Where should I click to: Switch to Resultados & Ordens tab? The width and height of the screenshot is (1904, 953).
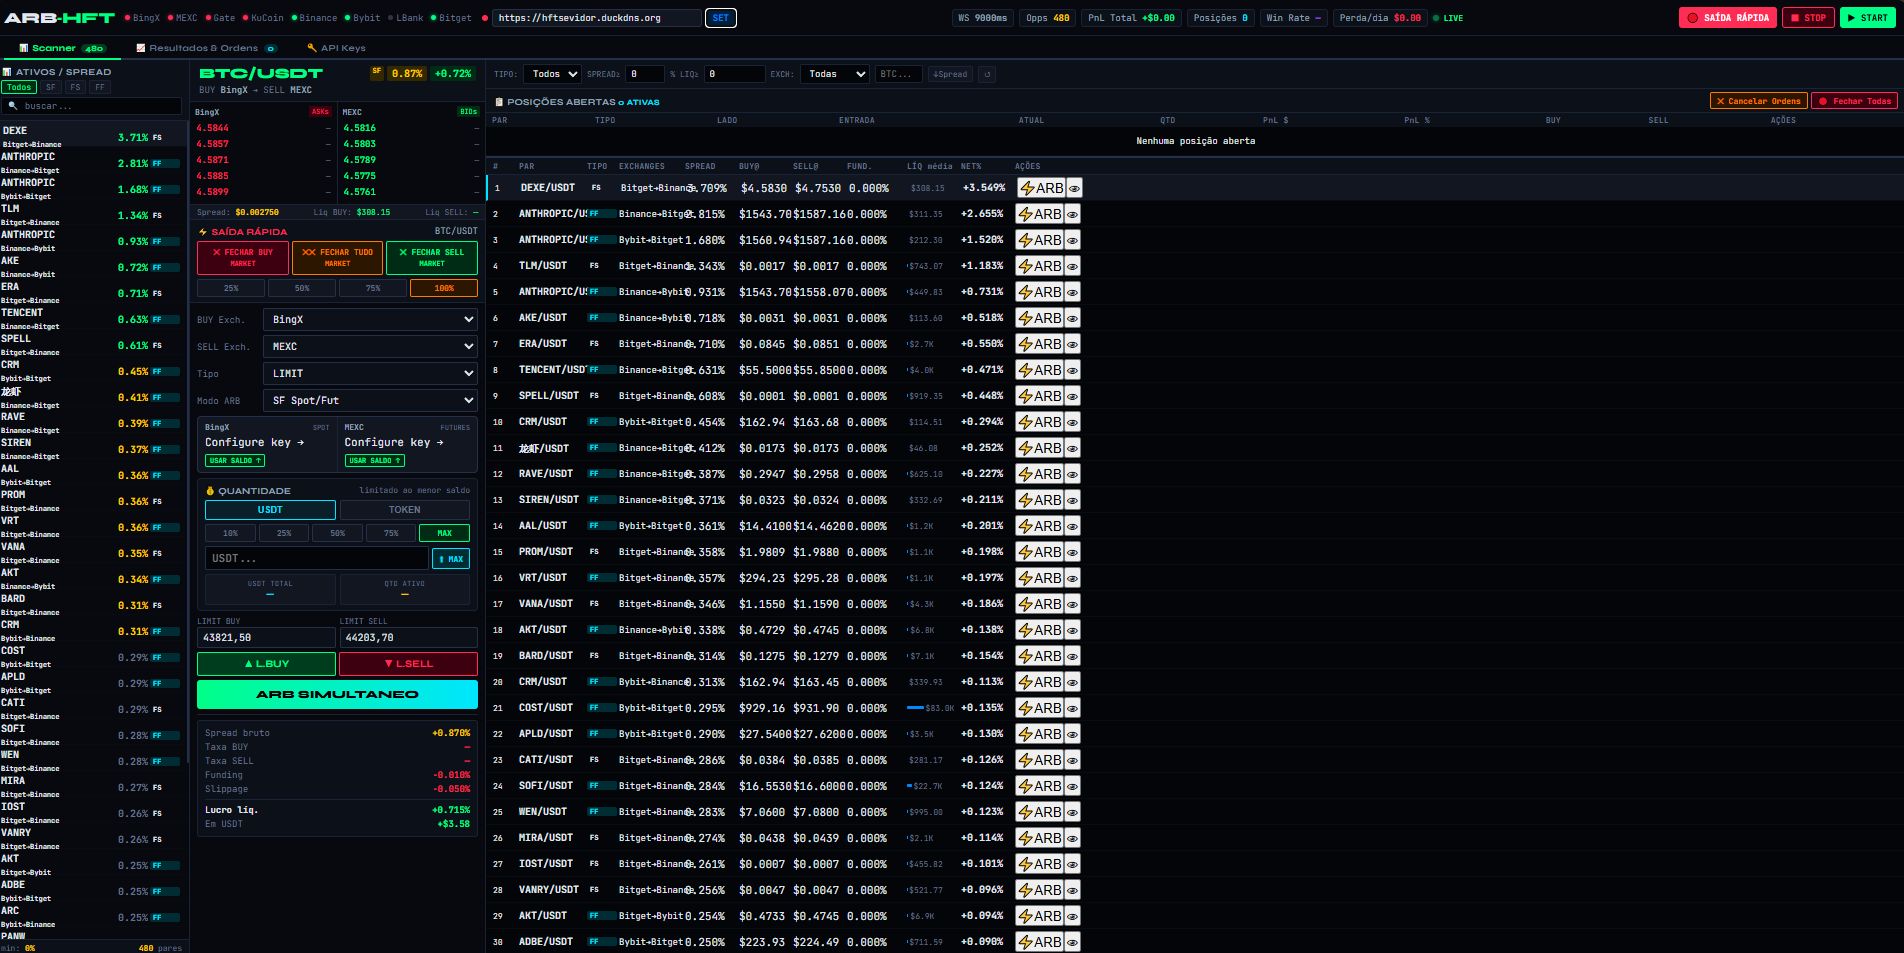click(205, 48)
